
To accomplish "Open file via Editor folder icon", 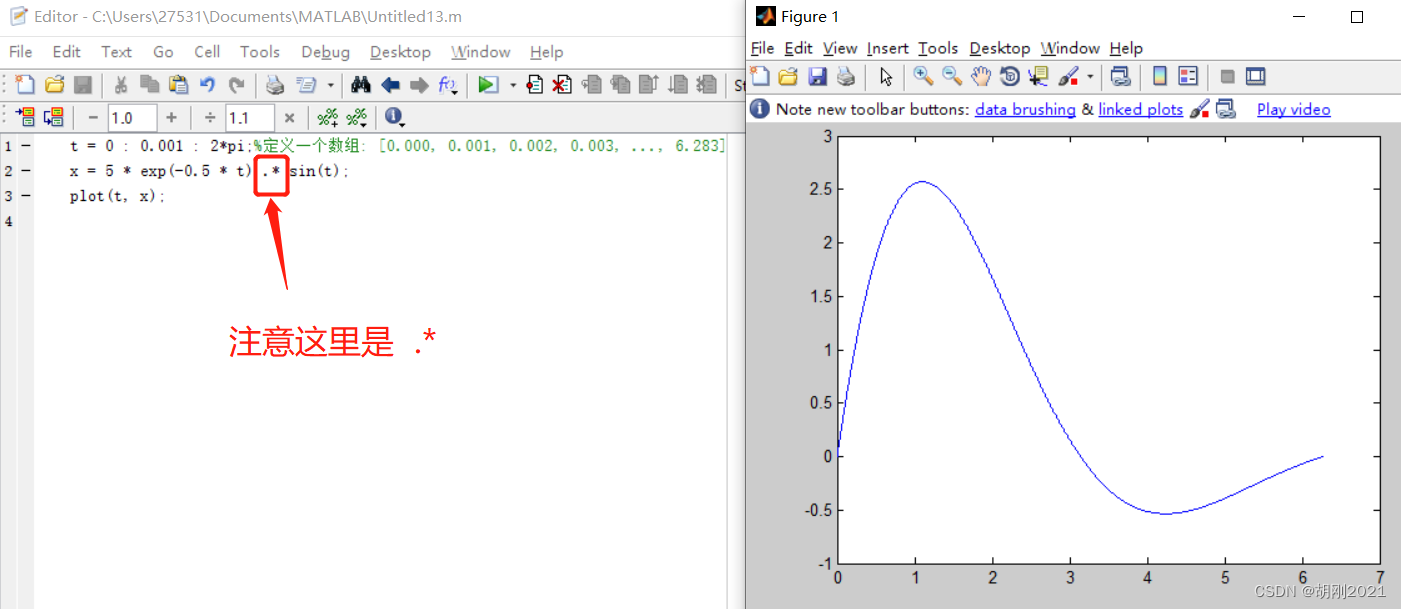I will coord(55,85).
